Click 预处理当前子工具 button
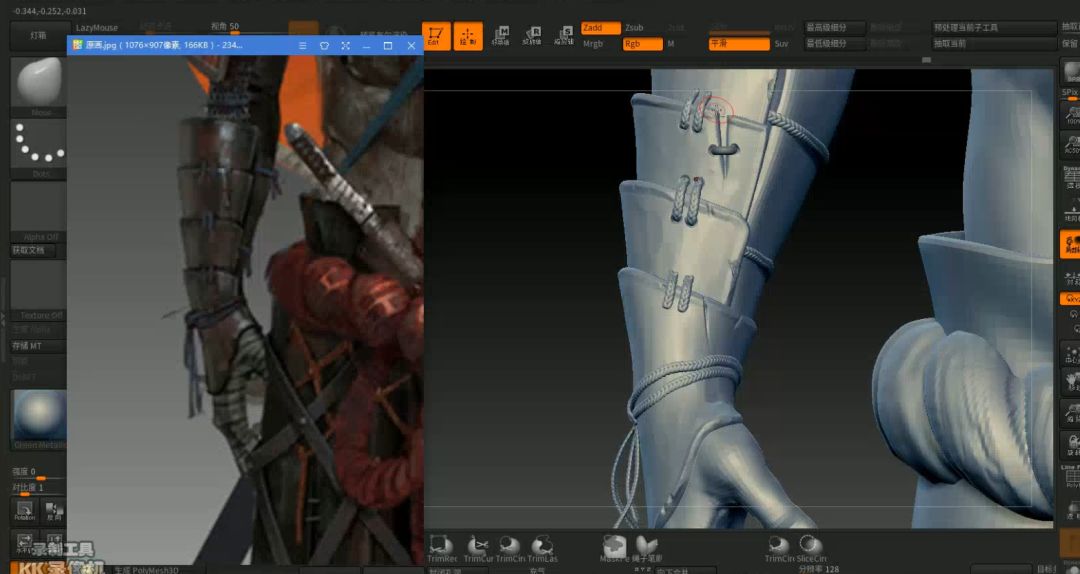The width and height of the screenshot is (1080, 574). 994,28
